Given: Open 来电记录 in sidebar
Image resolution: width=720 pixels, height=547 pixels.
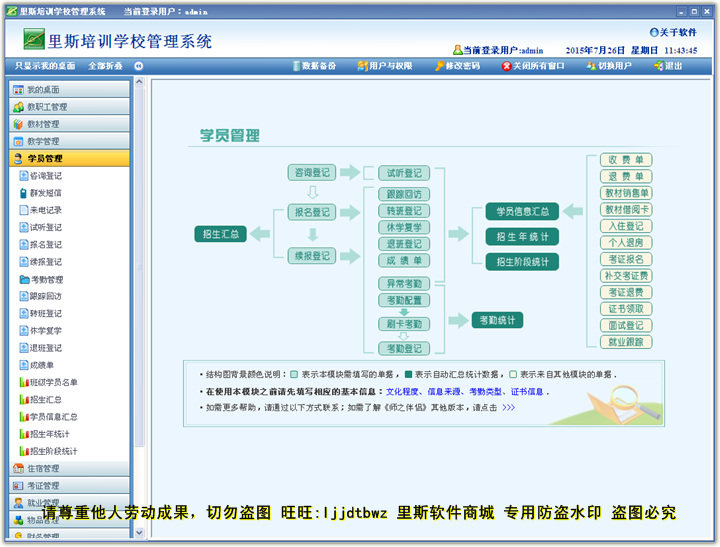Looking at the screenshot, I should tap(40, 210).
